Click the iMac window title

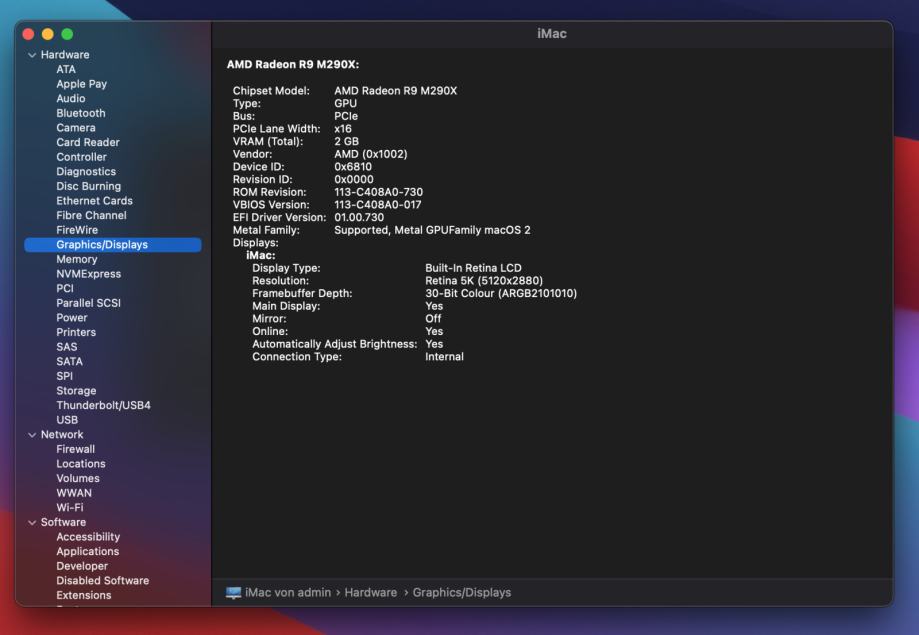(552, 34)
